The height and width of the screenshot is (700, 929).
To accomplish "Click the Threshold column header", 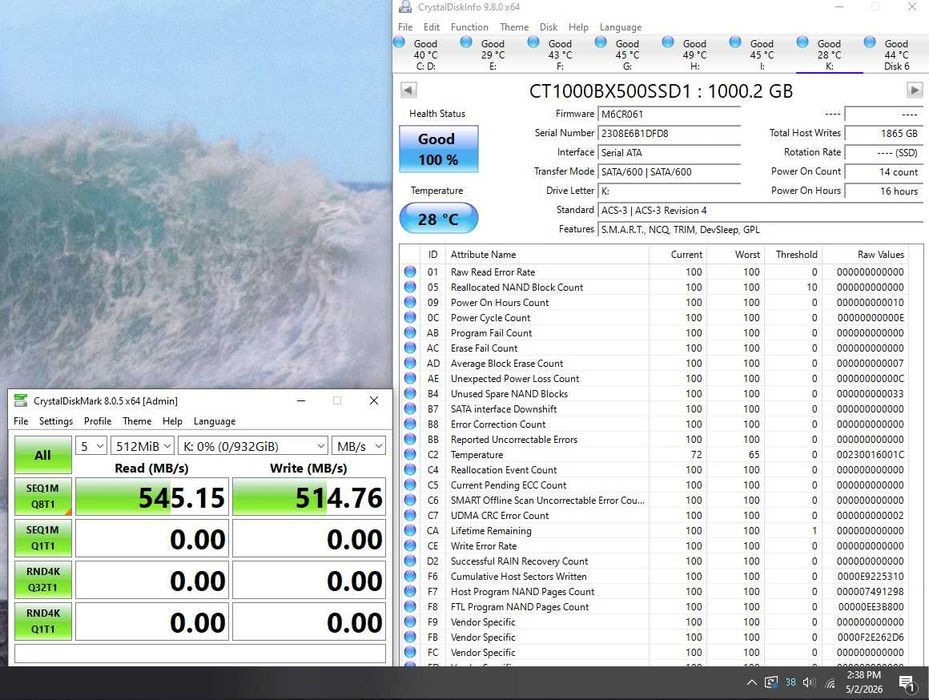I will point(792,254).
